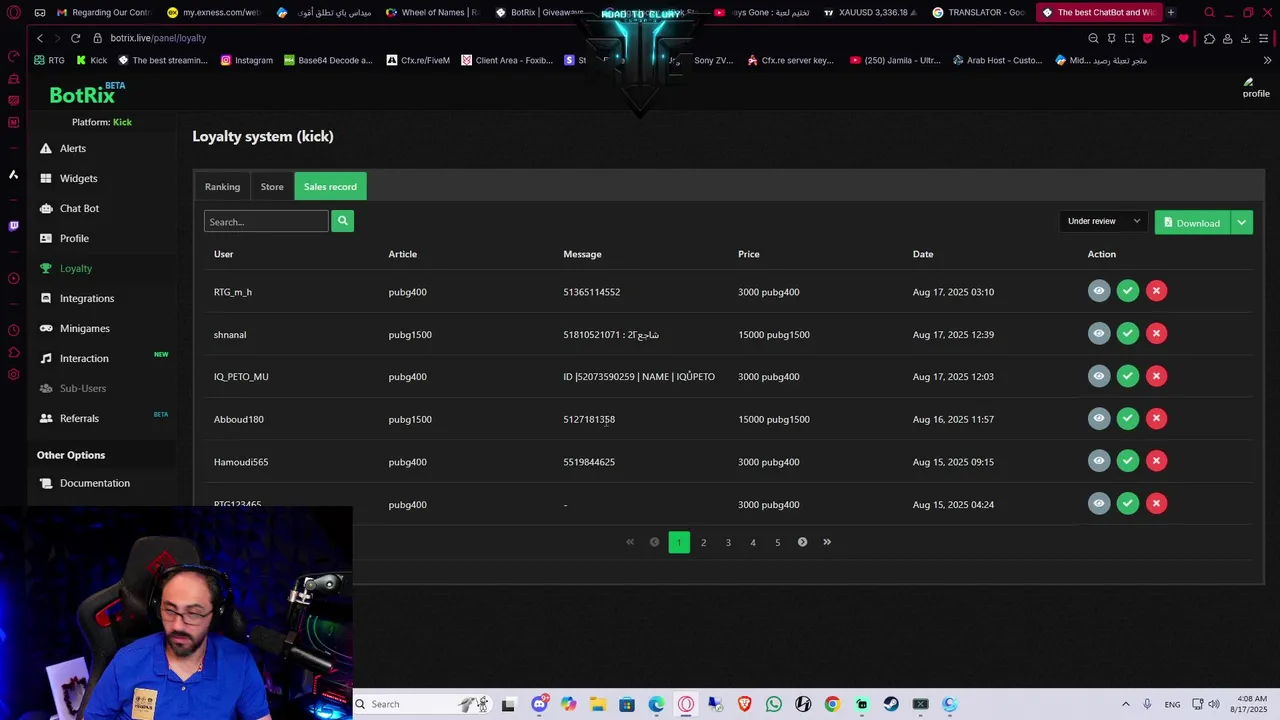Go back in the browser

click(40, 38)
